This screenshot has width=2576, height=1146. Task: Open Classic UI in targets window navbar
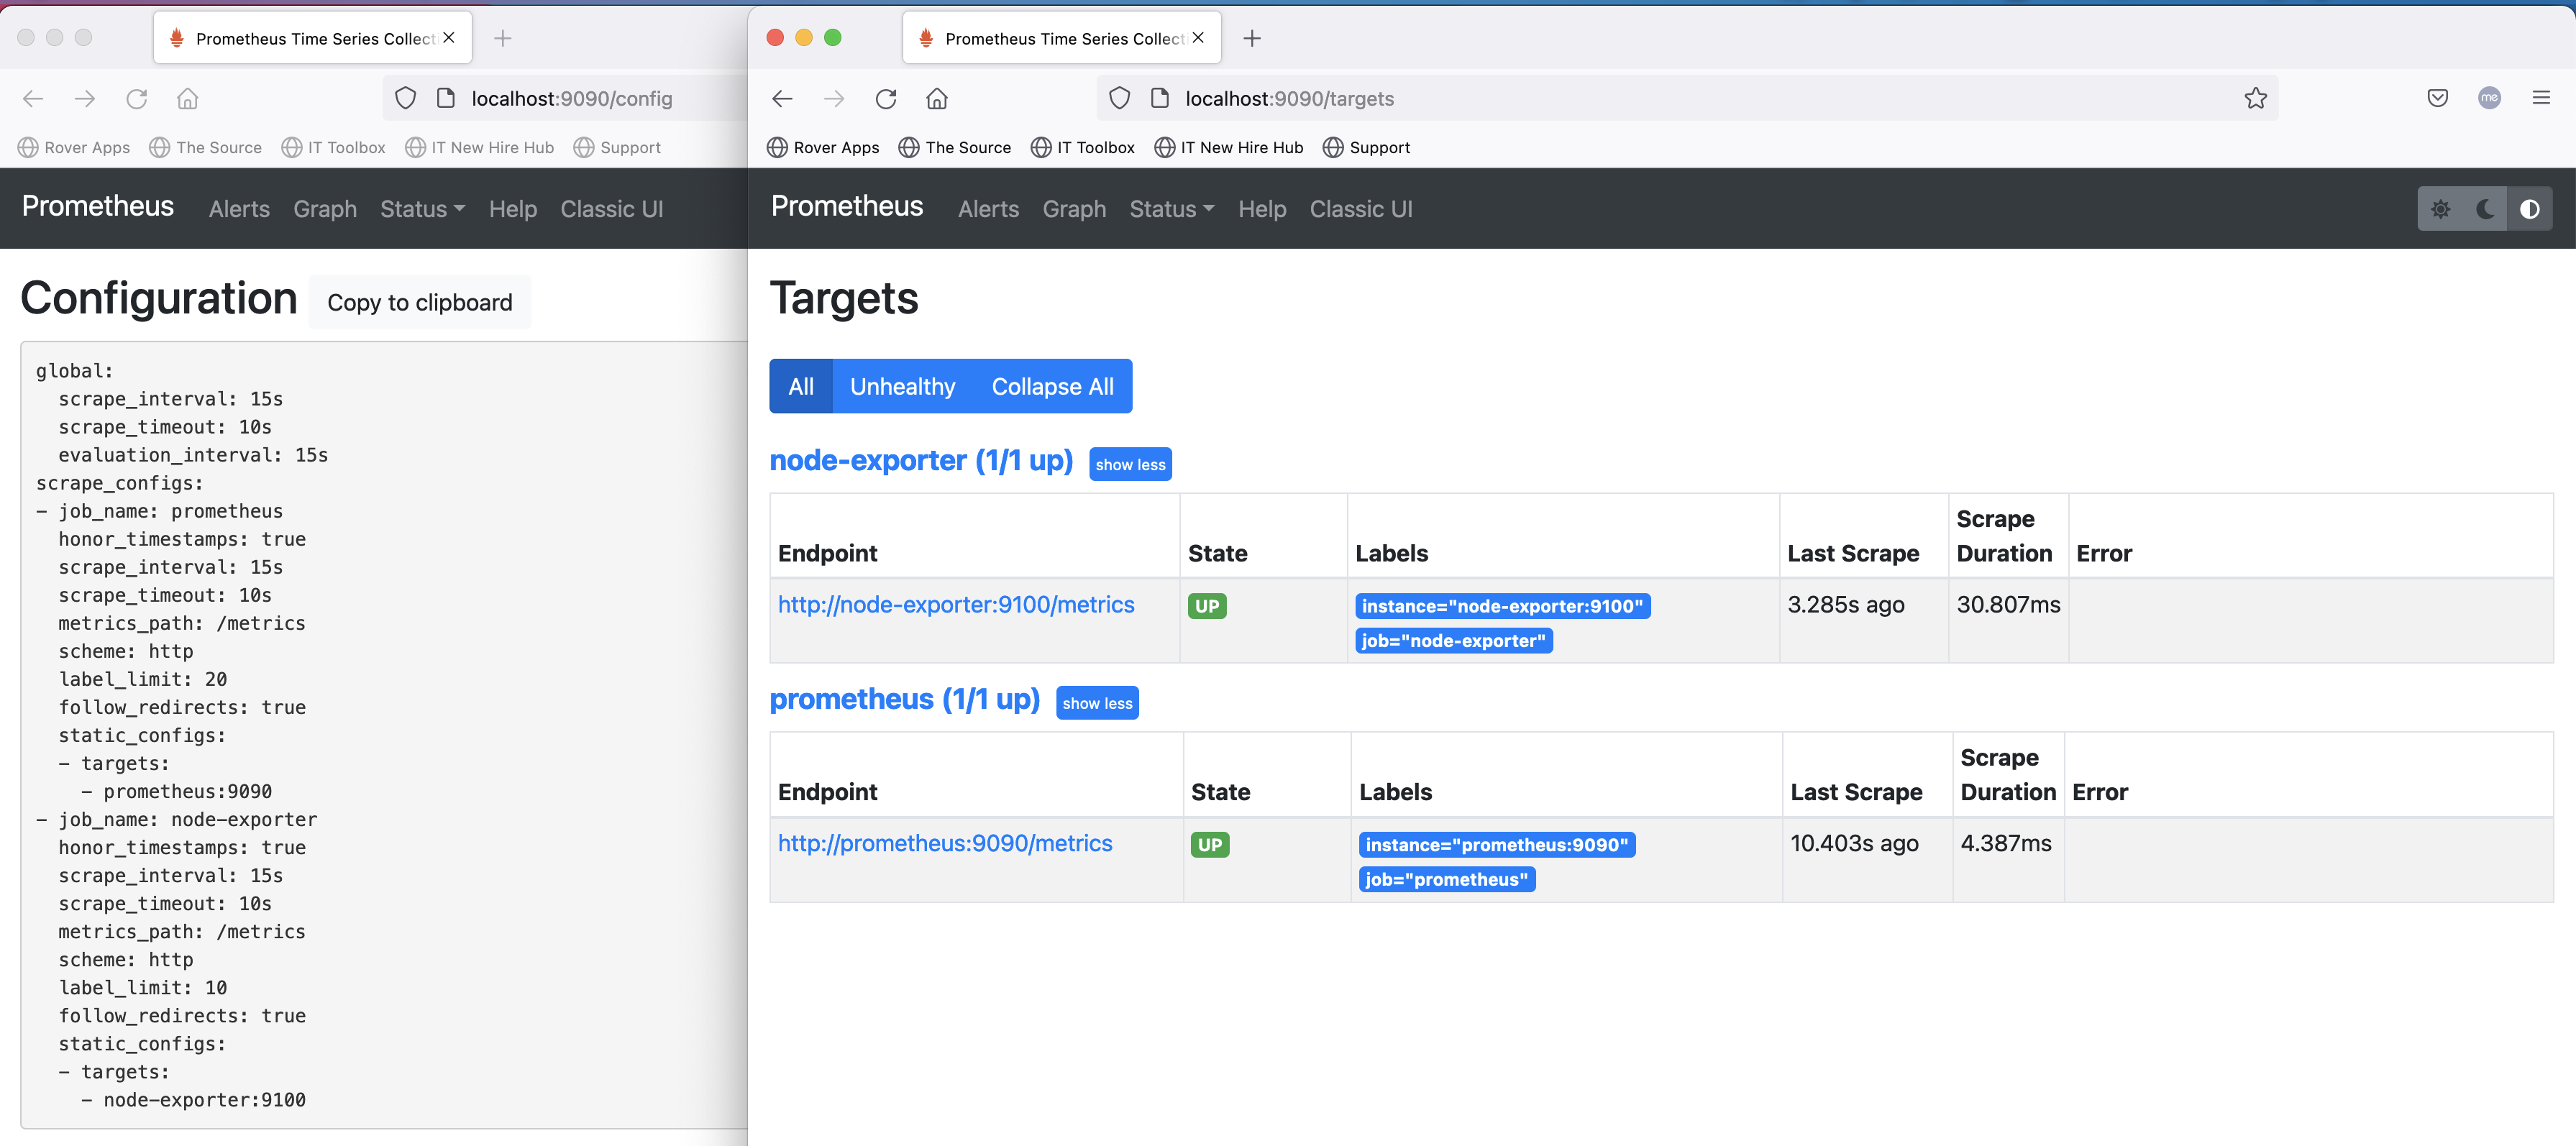(1361, 209)
